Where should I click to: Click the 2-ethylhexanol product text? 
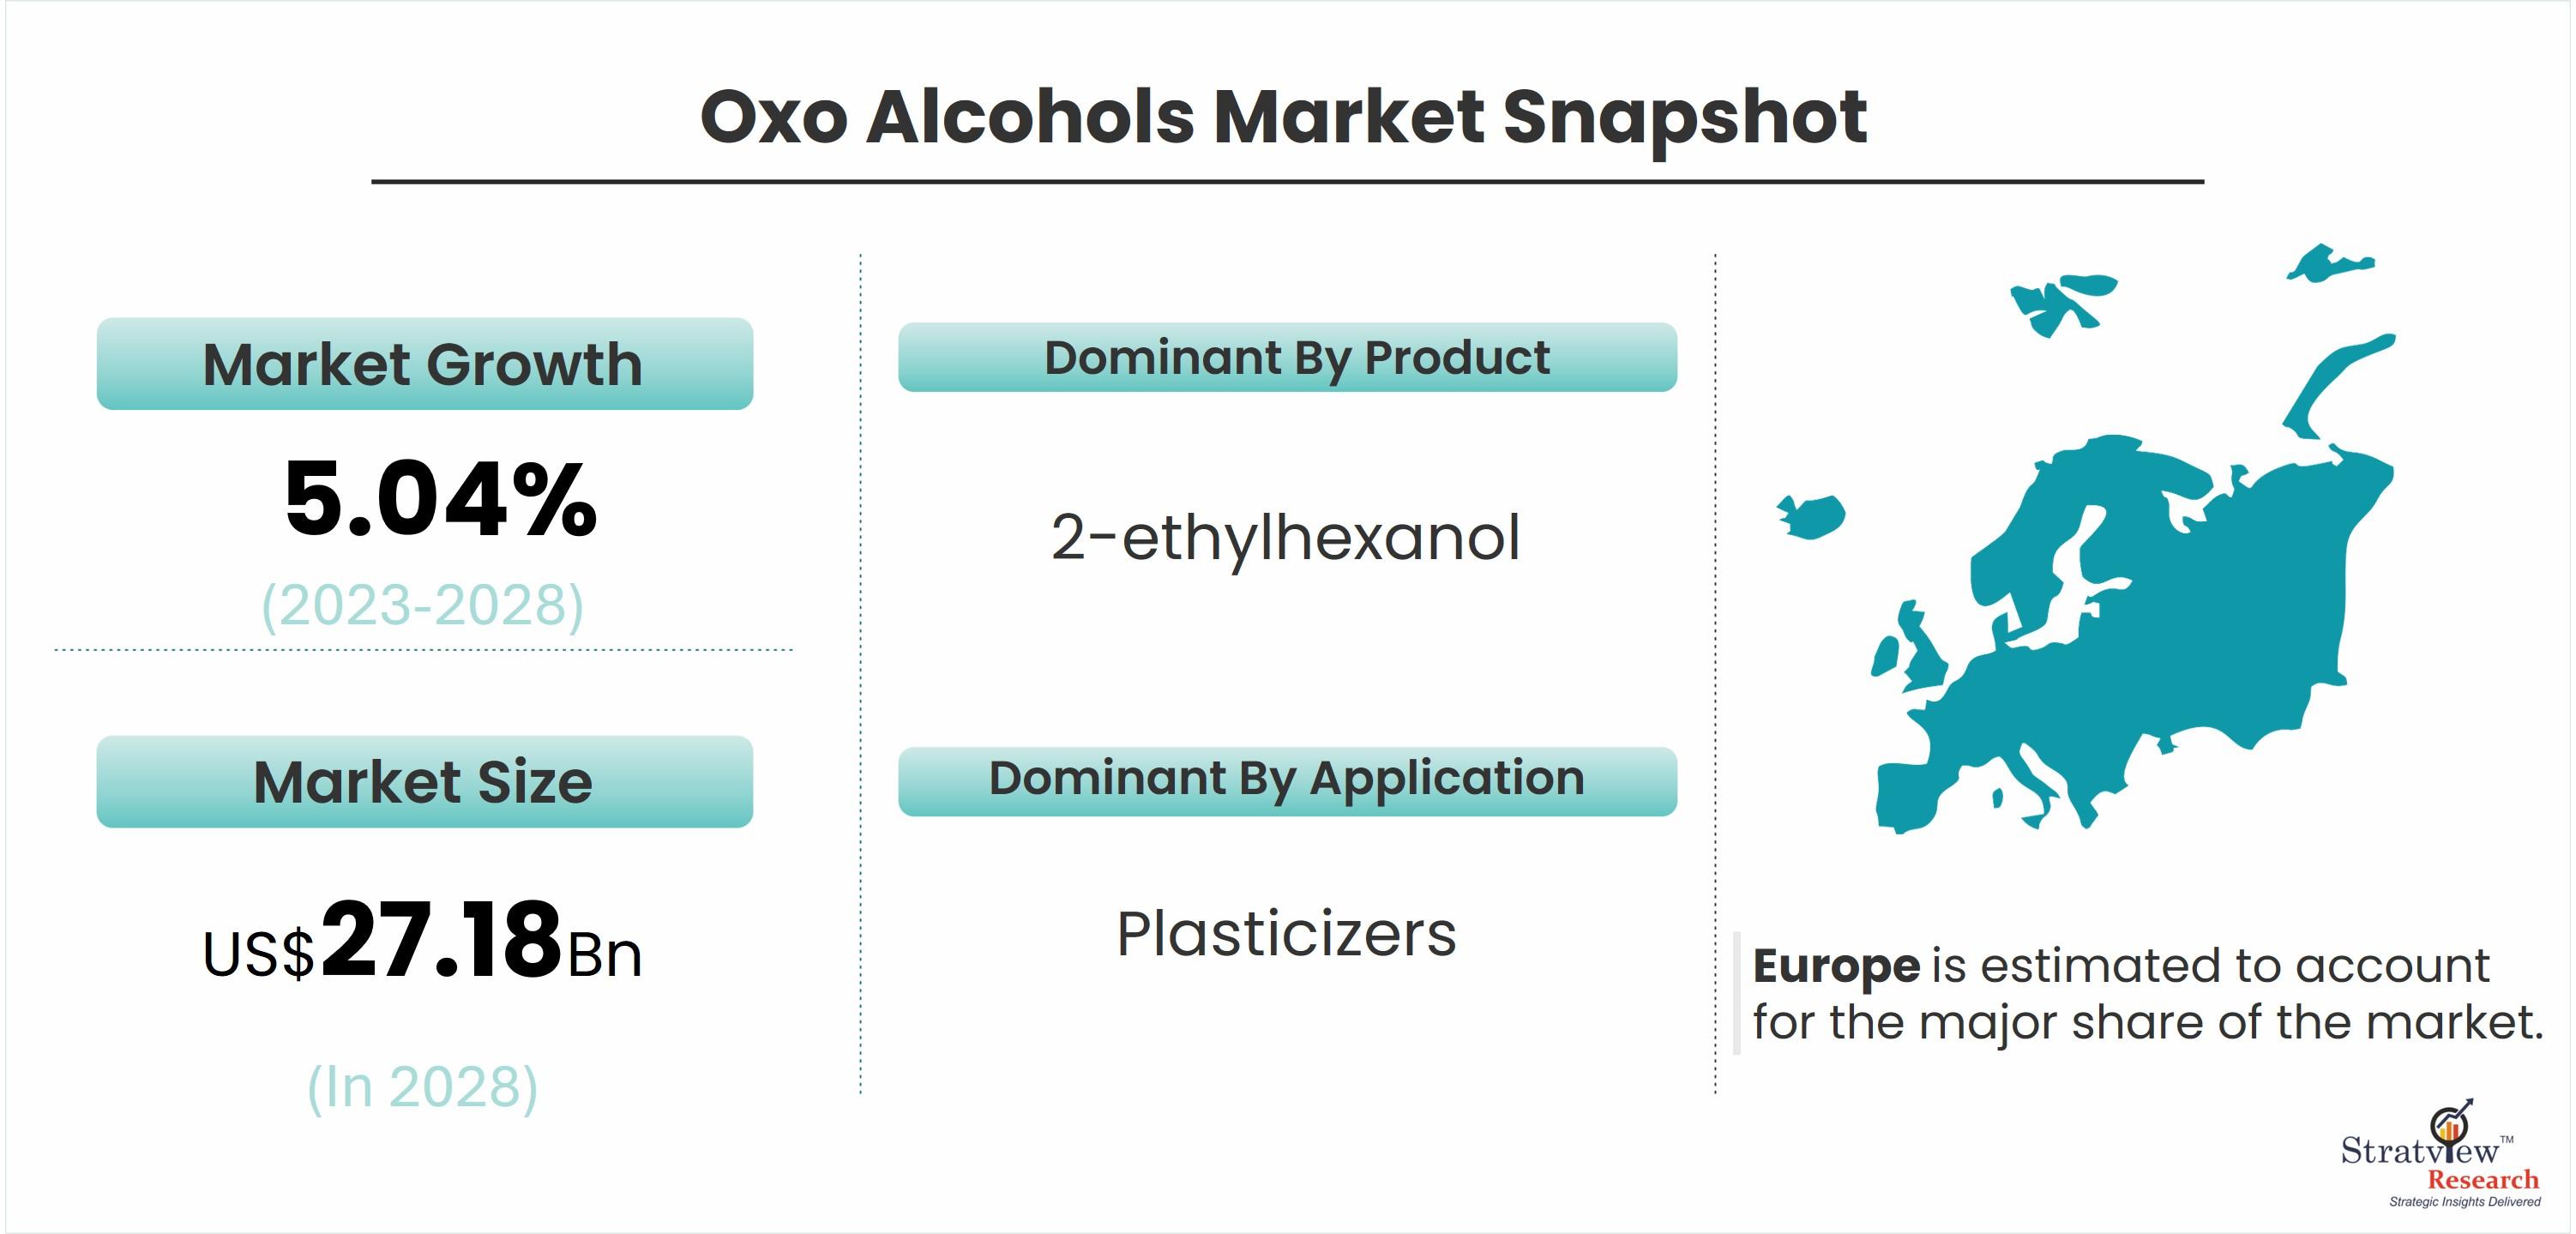tap(1286, 537)
